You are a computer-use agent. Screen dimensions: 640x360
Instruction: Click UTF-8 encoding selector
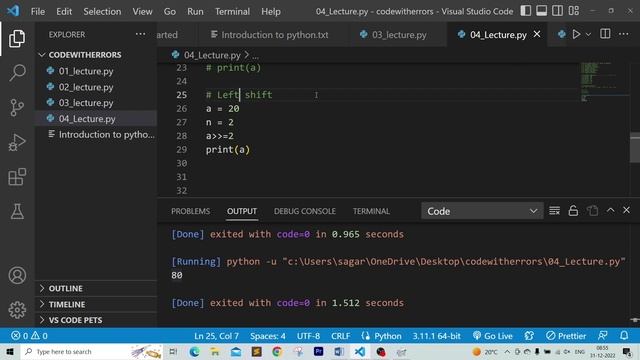coord(308,336)
